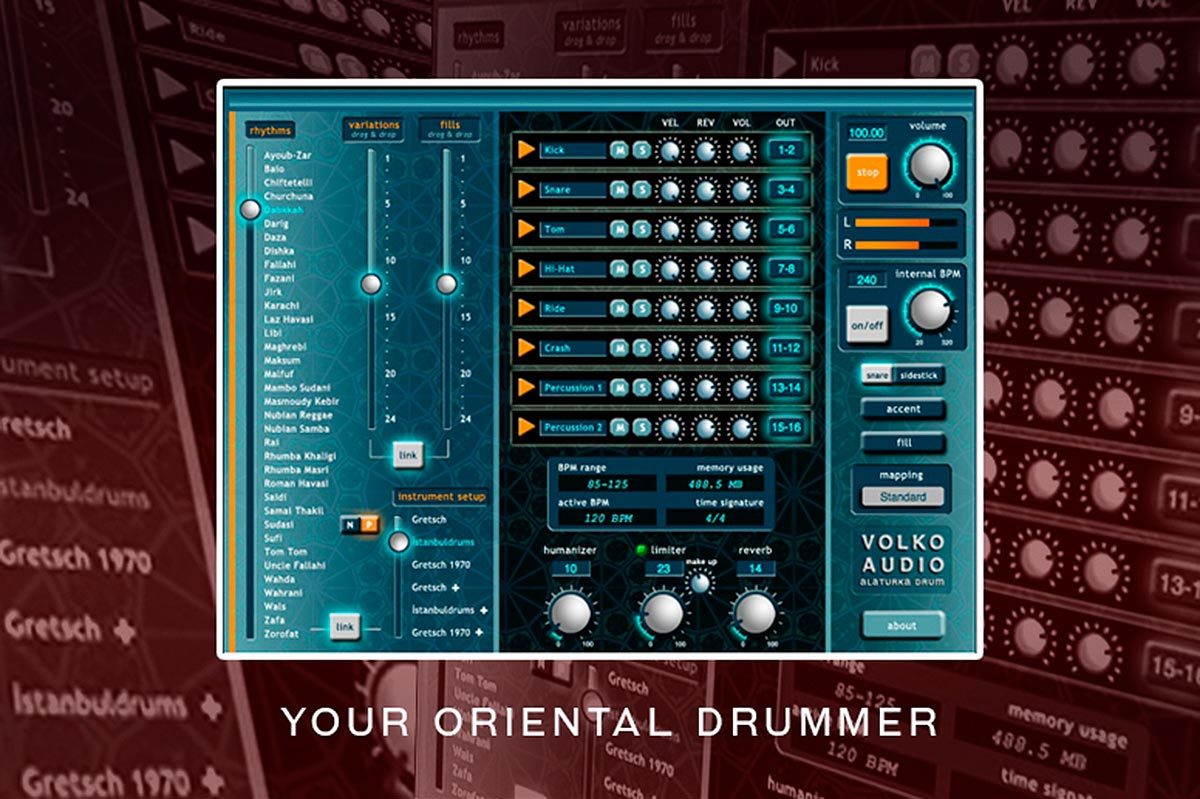
Task: Click the Kick VOL knob
Action: click(x=741, y=151)
